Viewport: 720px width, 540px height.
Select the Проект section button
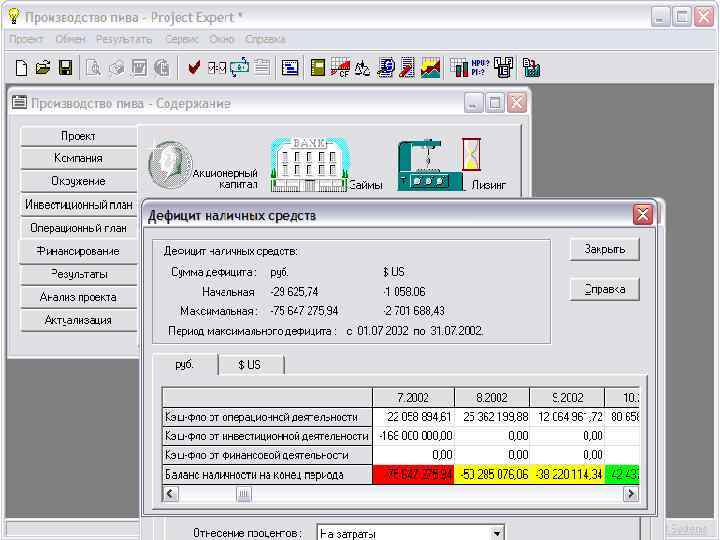pos(79,136)
